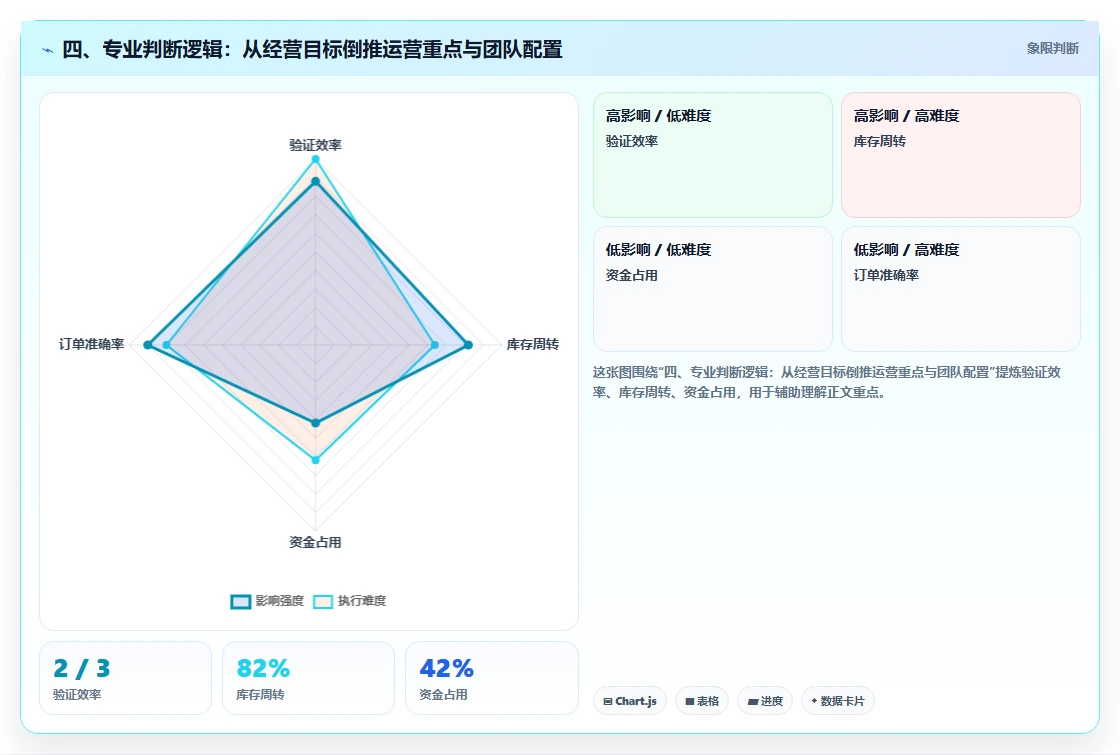
Task: Click the 订单准确率 axis label on the radar
Action: (91, 344)
